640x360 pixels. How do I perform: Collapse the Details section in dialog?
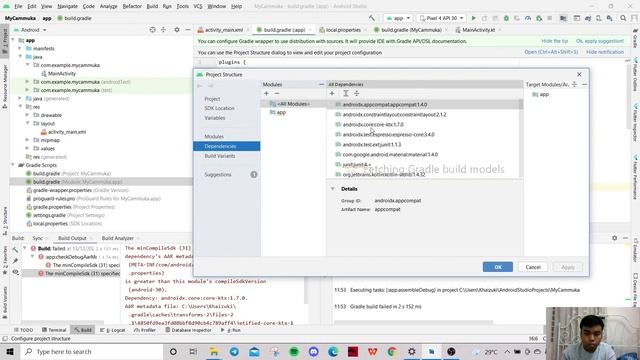pos(333,189)
